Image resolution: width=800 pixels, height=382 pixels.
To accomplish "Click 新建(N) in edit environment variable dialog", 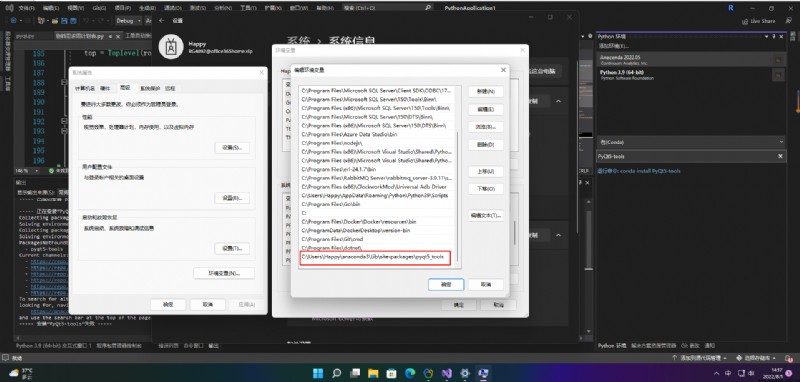I will [x=486, y=92].
